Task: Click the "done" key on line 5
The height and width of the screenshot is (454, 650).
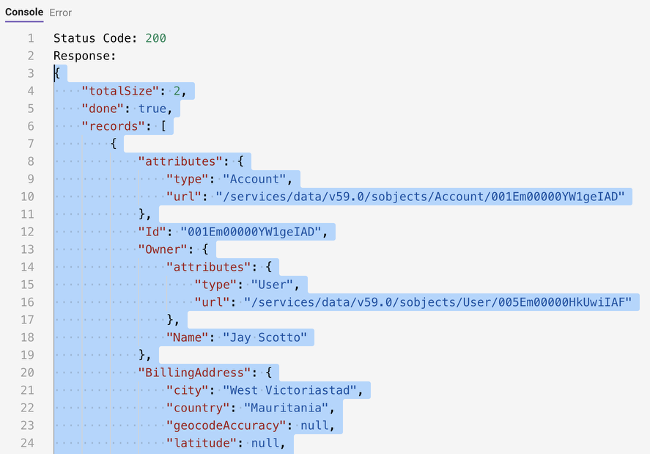Action: 103,109
